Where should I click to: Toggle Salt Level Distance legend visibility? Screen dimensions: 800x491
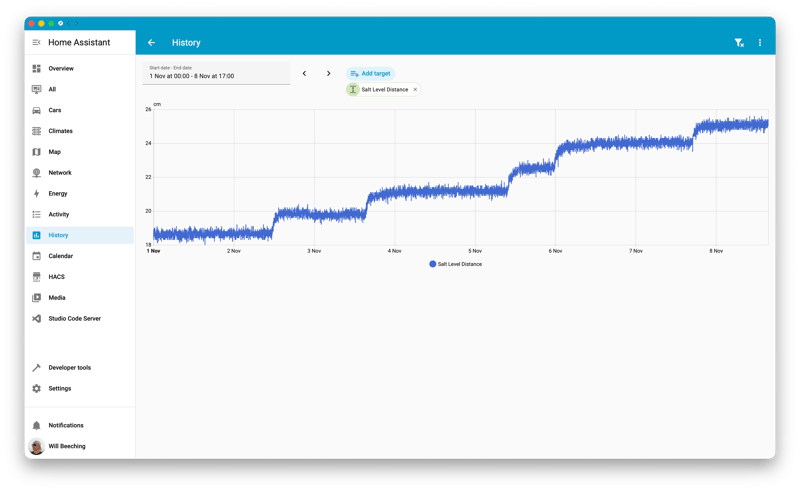tap(455, 264)
